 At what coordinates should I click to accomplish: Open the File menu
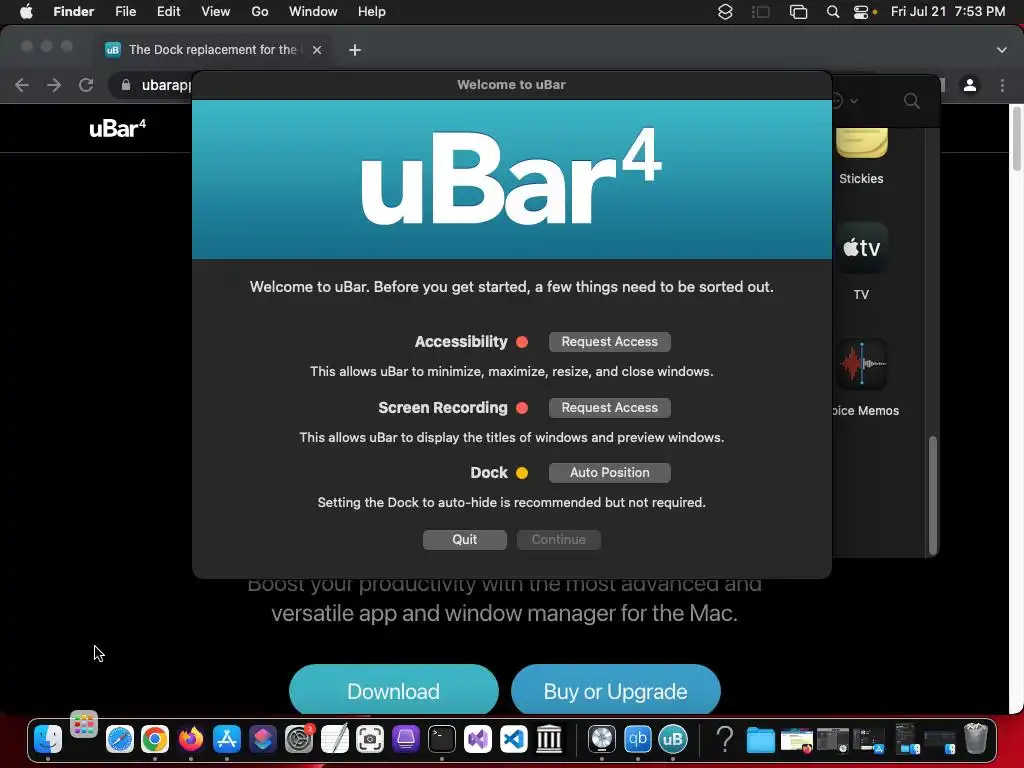coord(125,12)
